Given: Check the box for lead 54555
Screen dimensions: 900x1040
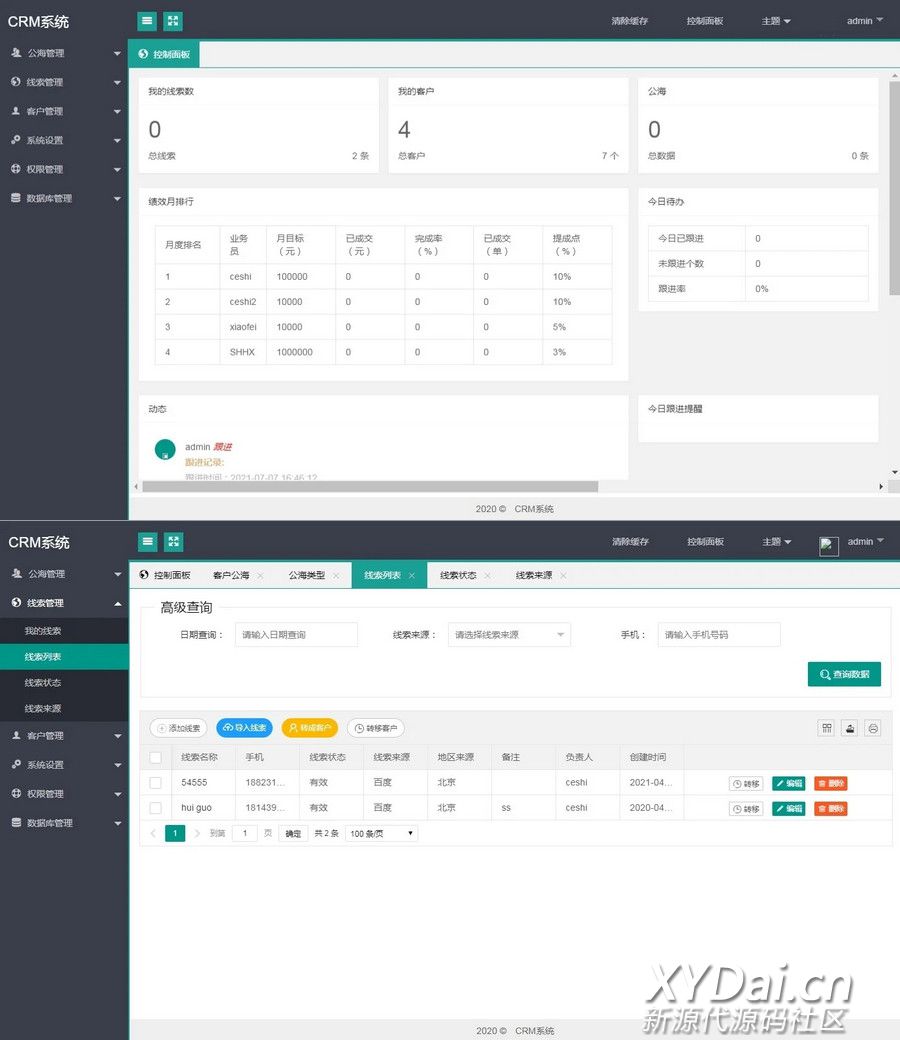Looking at the screenshot, I should [155, 783].
